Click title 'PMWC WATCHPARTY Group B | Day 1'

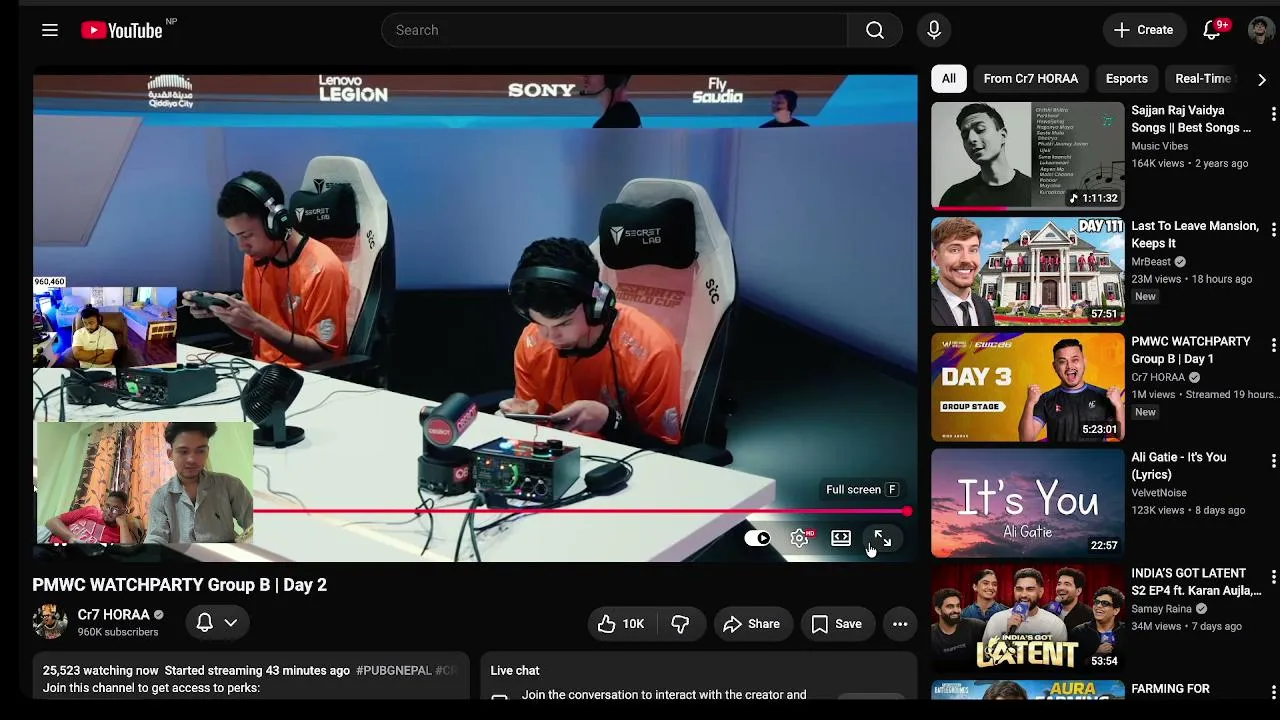(x=1191, y=350)
